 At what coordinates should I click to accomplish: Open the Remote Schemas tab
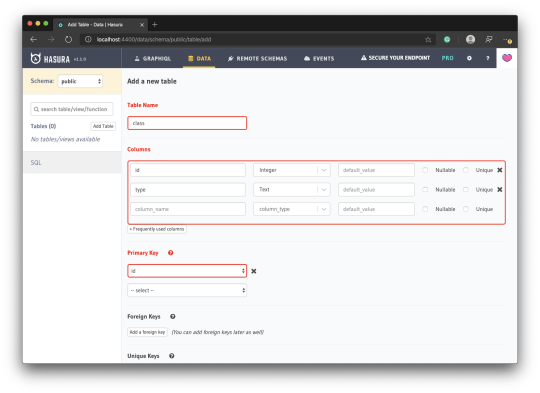pos(257,59)
